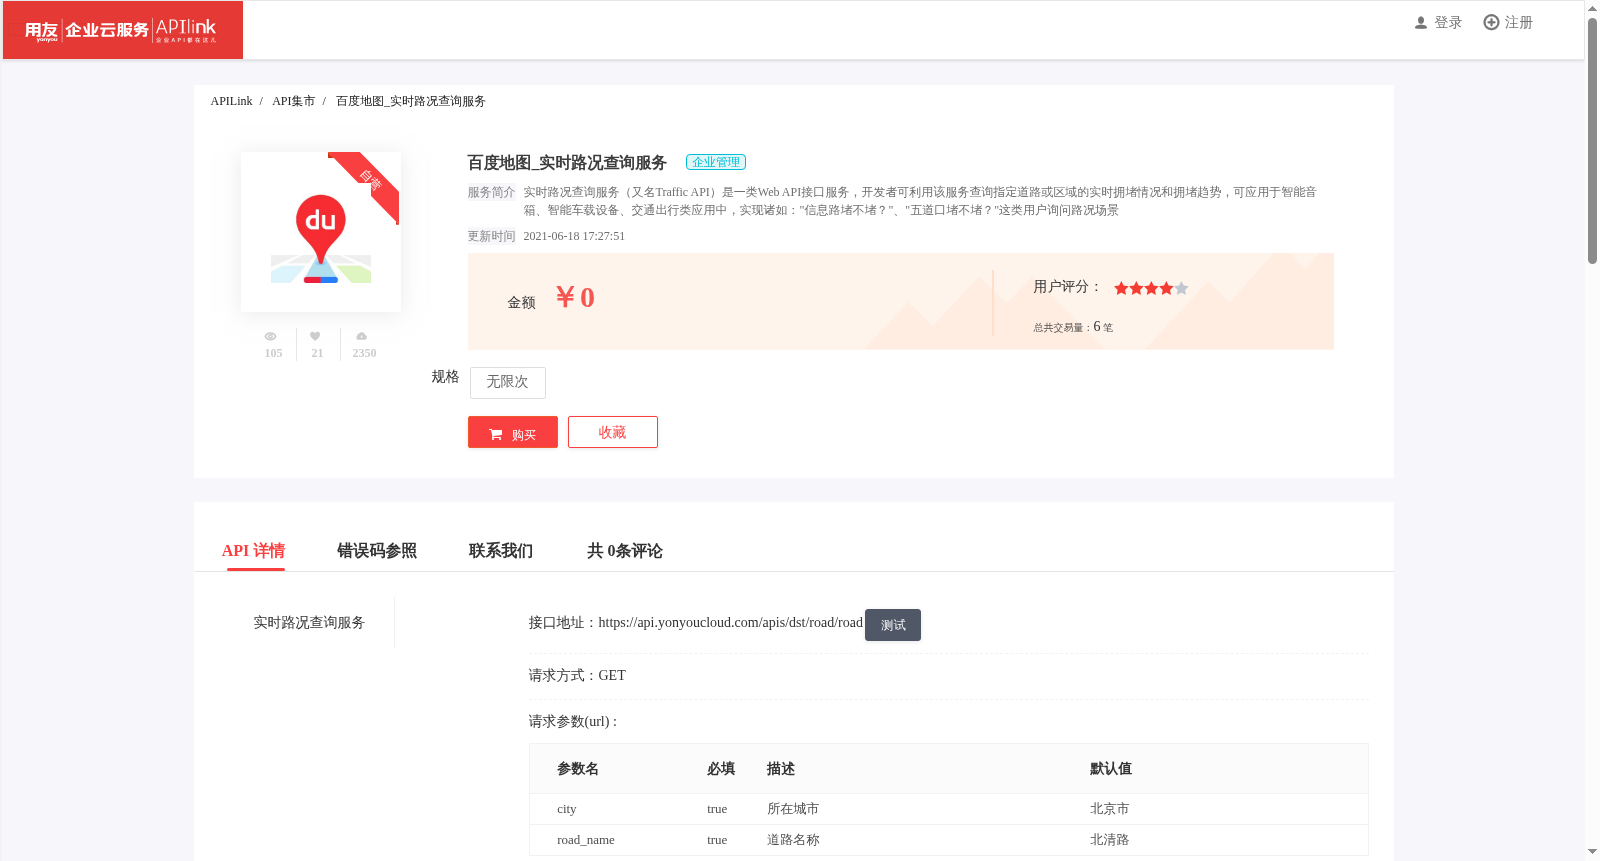Image resolution: width=1600 pixels, height=861 pixels.
Task: Click the 请求方式：GET text
Action: (x=577, y=676)
